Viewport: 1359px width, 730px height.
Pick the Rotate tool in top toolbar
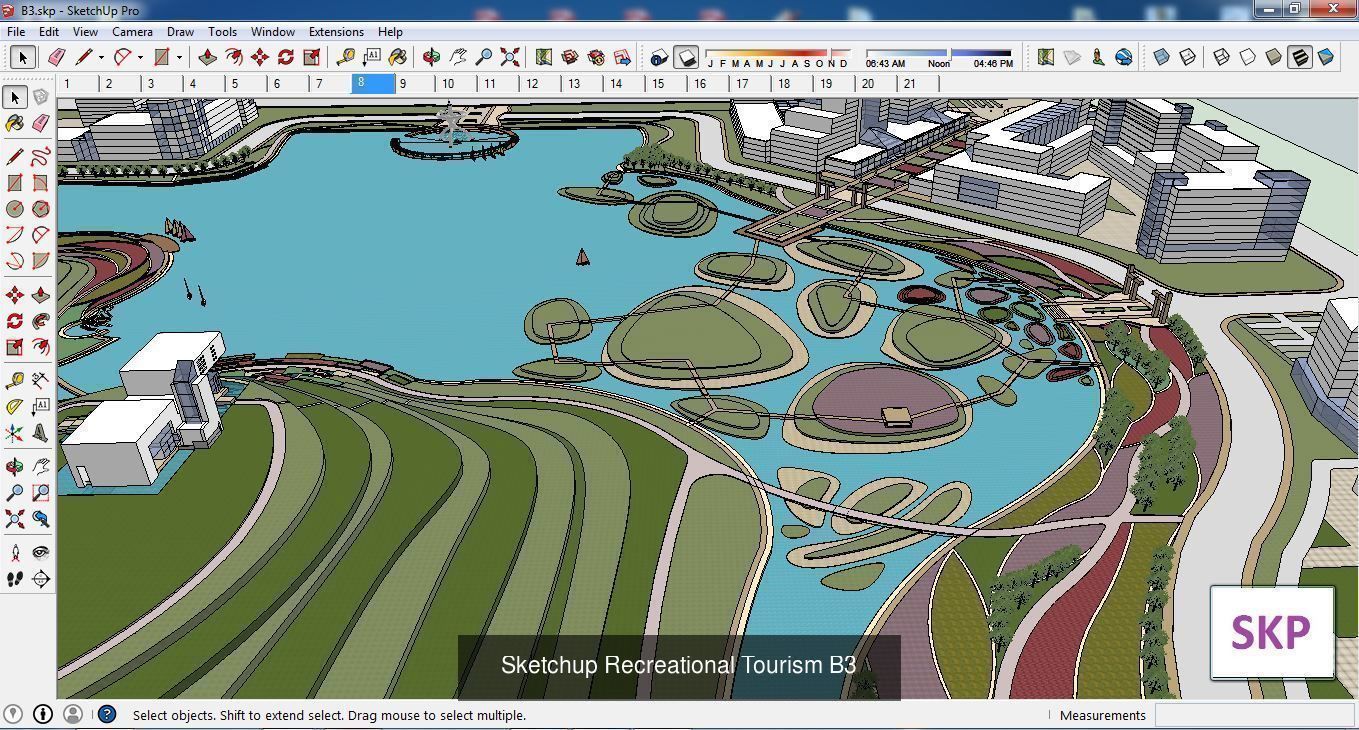(285, 57)
